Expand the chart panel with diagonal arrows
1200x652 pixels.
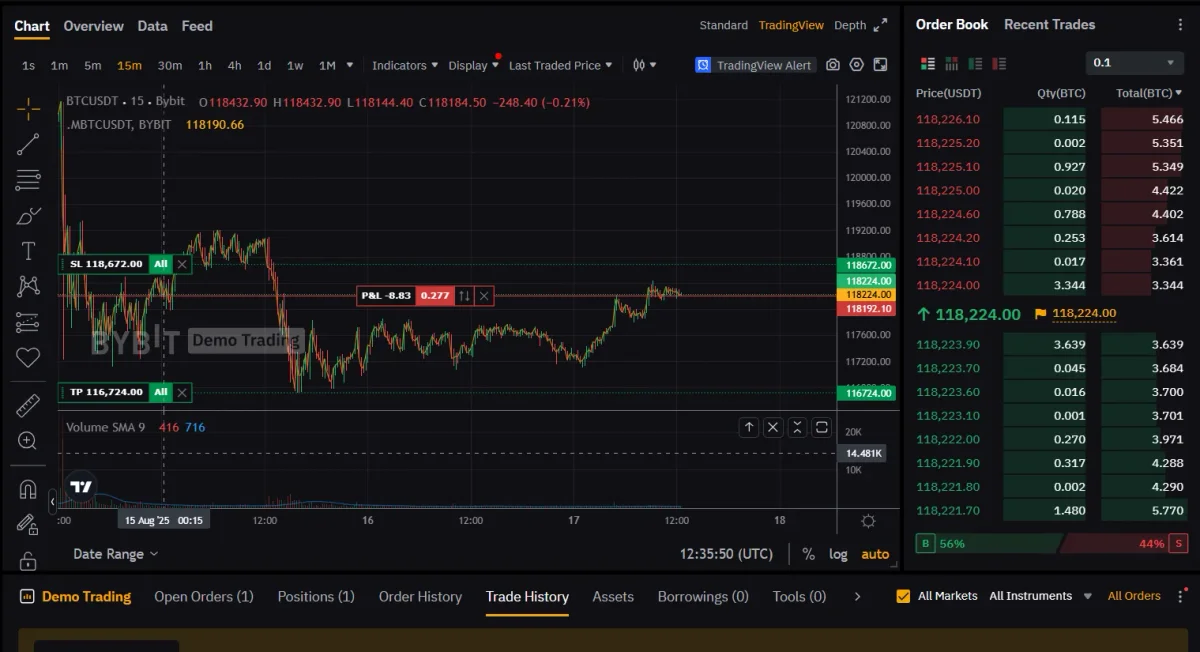point(881,25)
